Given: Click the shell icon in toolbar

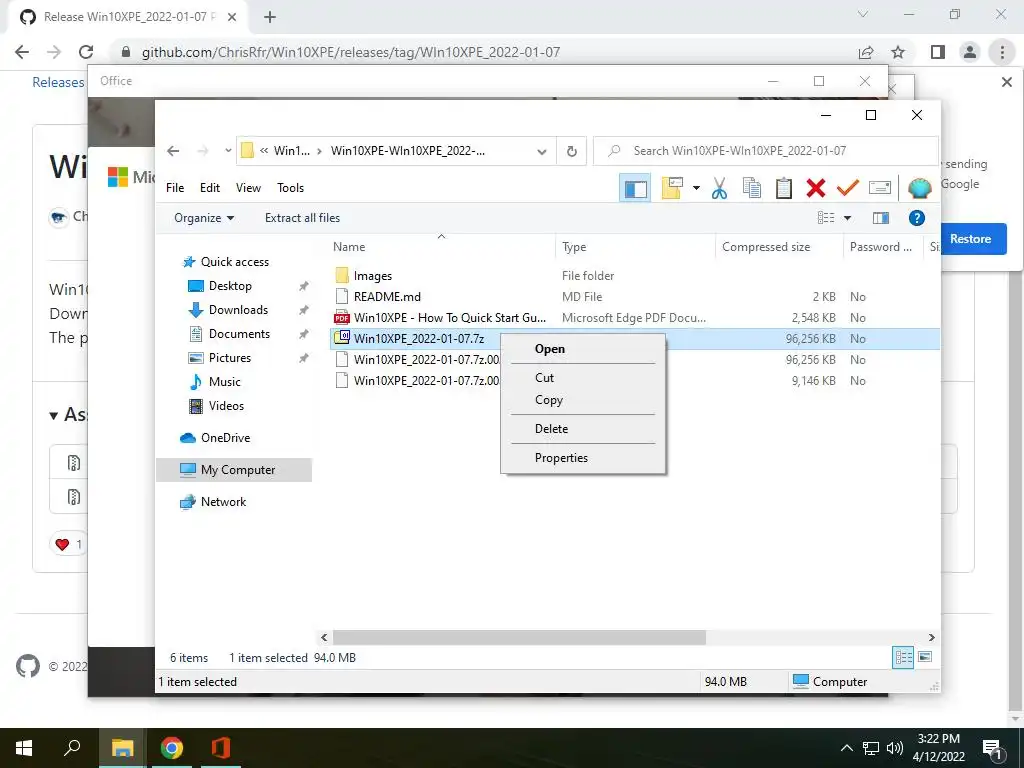Looking at the screenshot, I should click(x=919, y=188).
